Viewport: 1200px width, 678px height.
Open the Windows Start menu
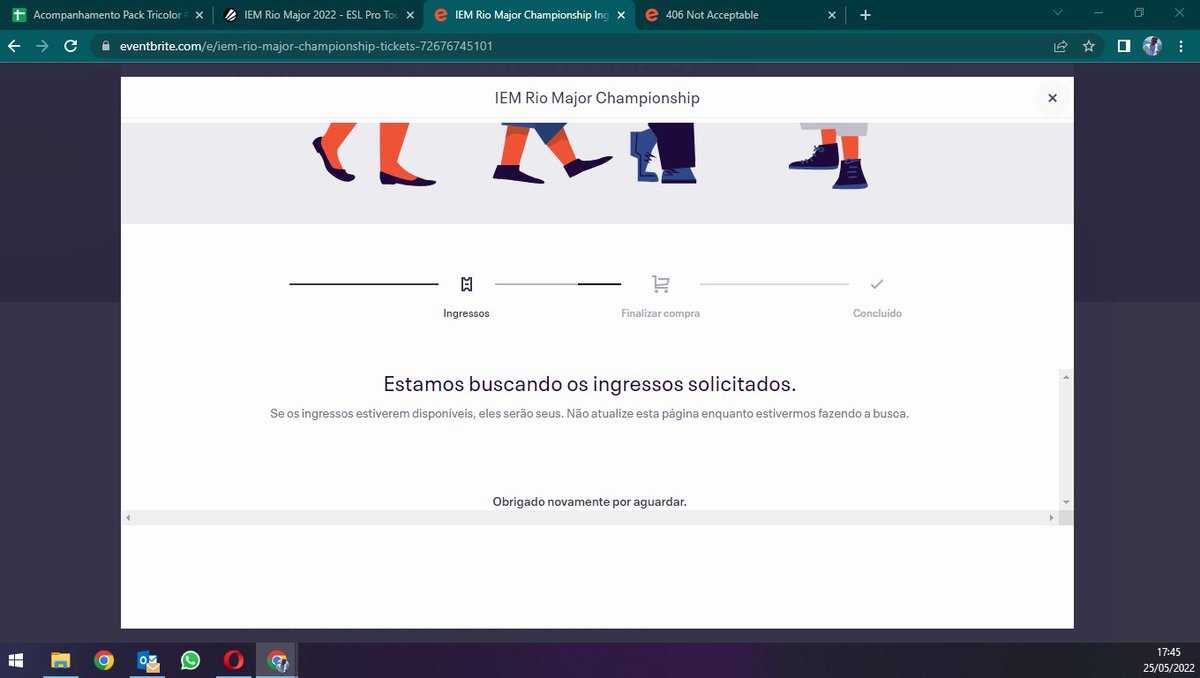[17, 660]
